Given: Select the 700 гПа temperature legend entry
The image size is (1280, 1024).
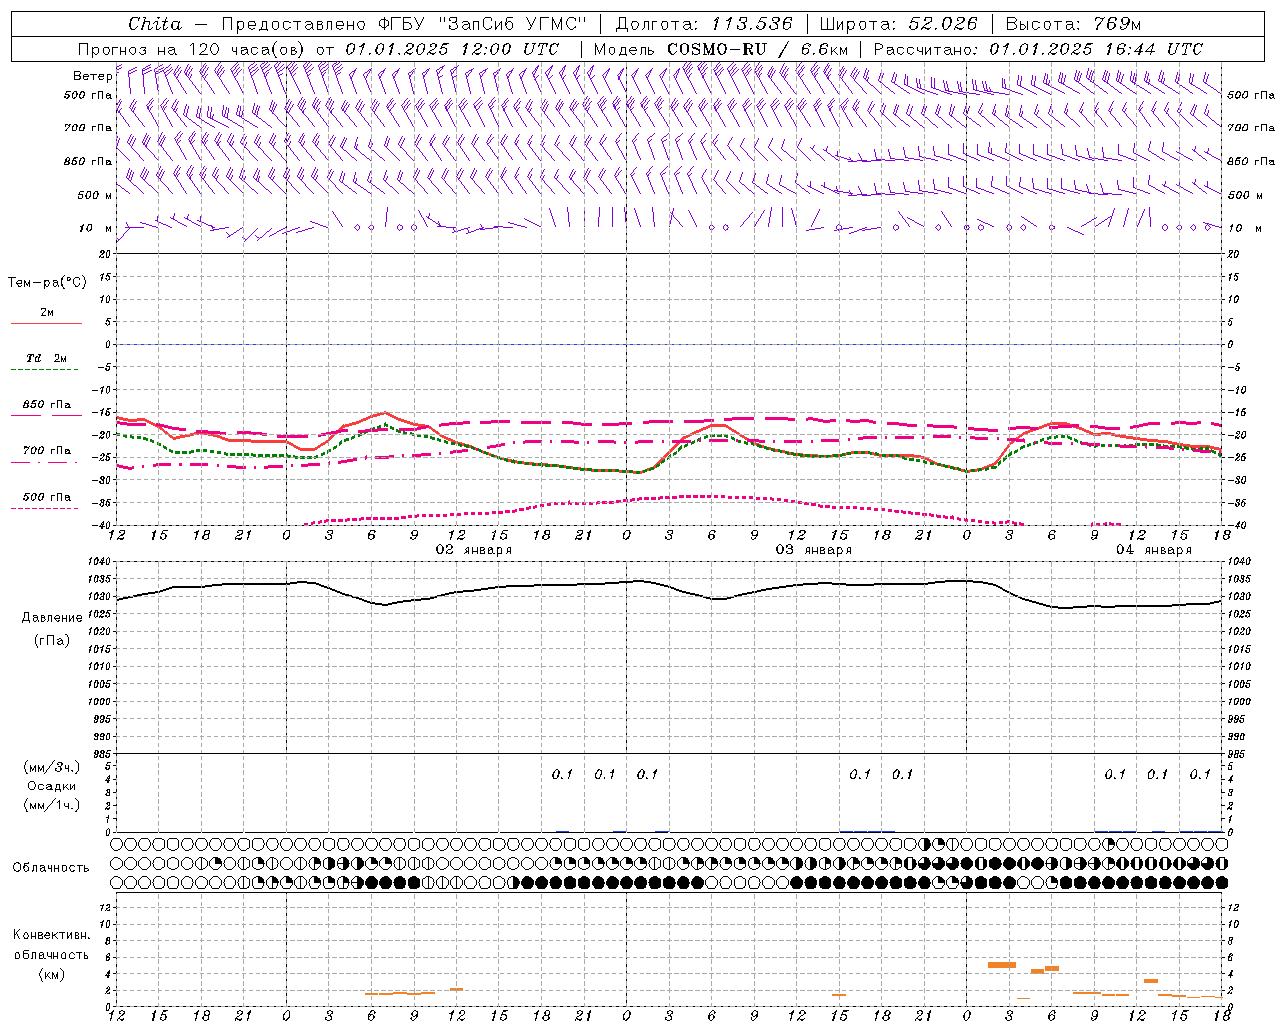Looking at the screenshot, I should click(x=47, y=451).
